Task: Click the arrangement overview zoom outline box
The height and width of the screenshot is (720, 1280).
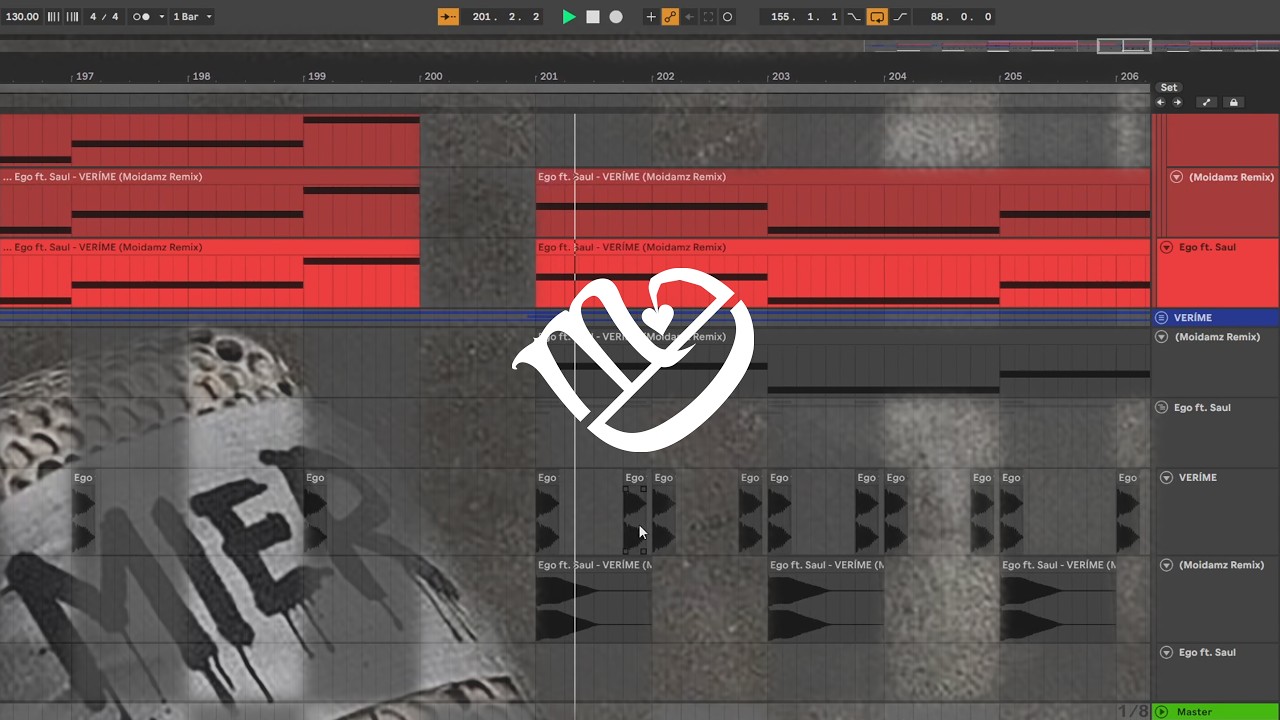Action: click(x=1124, y=46)
